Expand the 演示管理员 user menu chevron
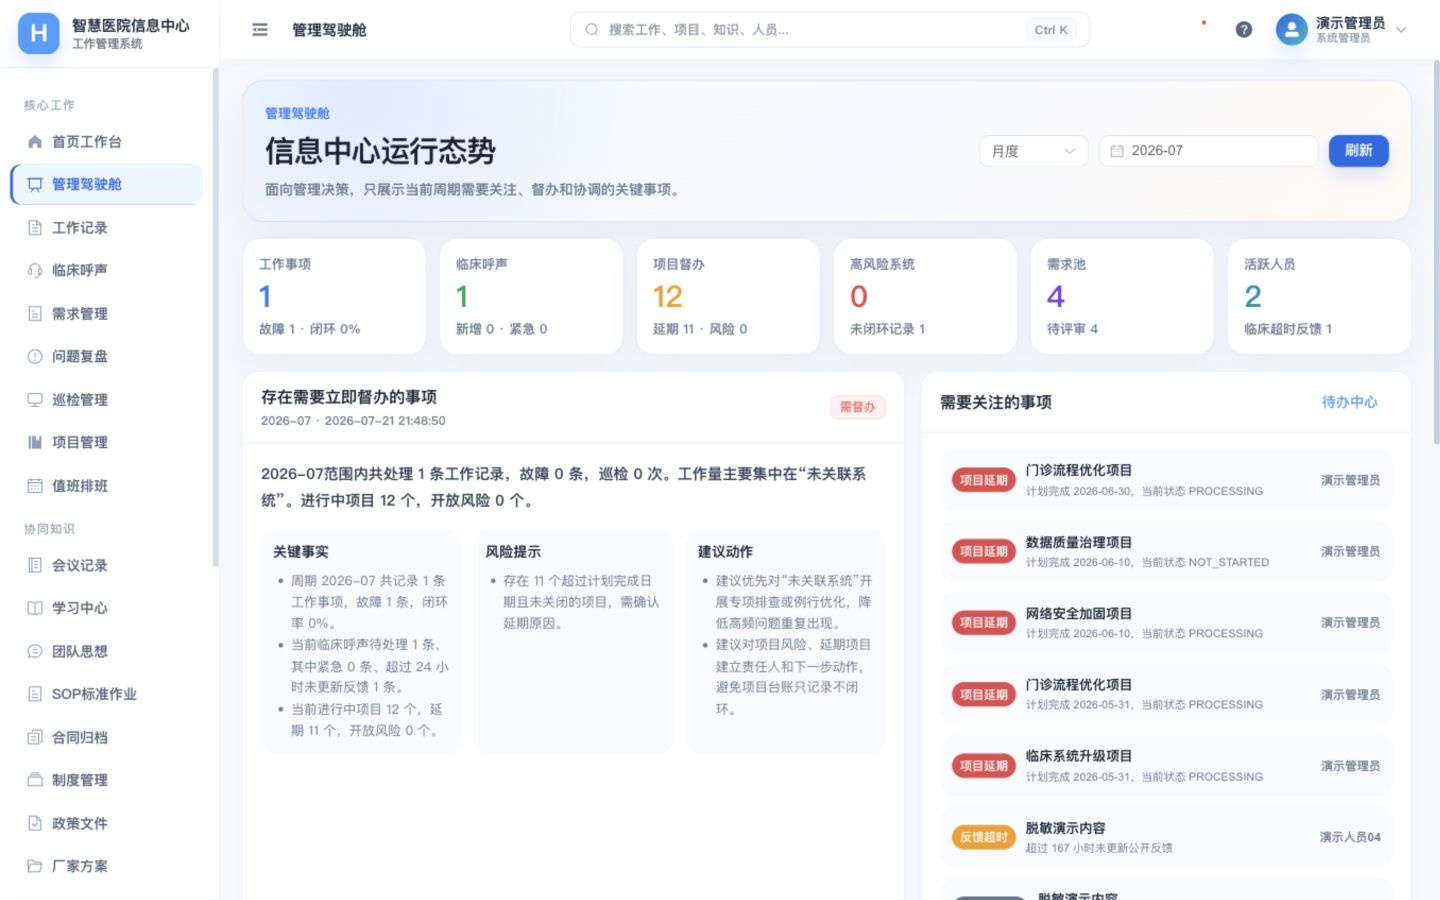Screen dimensions: 1440x900 (x=1401, y=30)
